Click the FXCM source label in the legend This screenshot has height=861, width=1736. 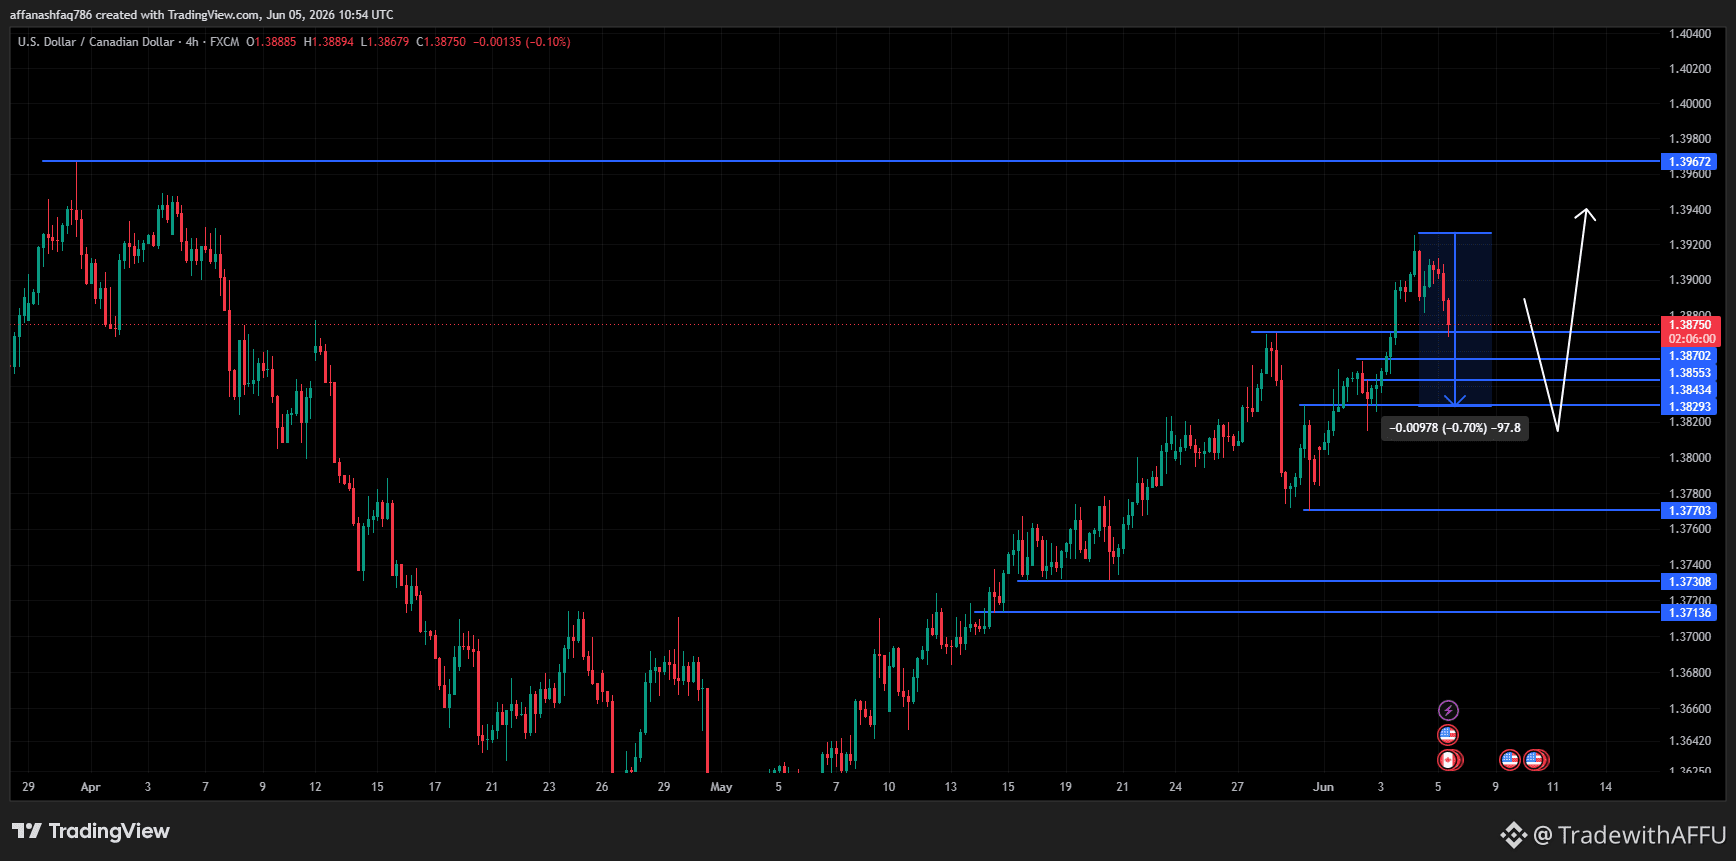tap(224, 42)
